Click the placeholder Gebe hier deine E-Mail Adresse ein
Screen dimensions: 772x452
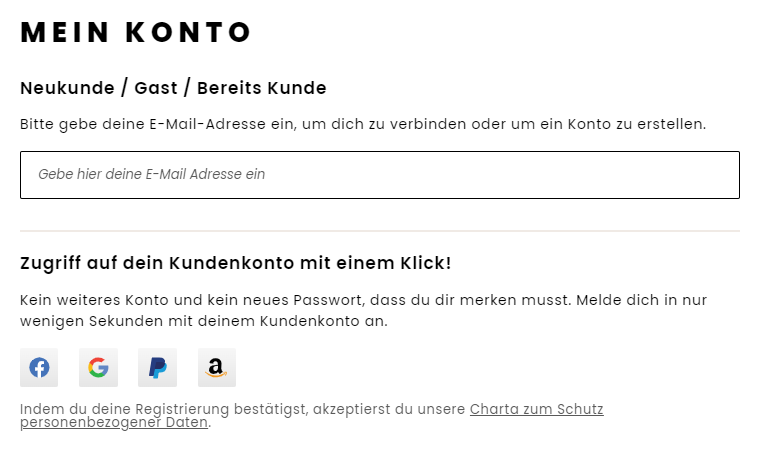pyautogui.click(x=152, y=174)
